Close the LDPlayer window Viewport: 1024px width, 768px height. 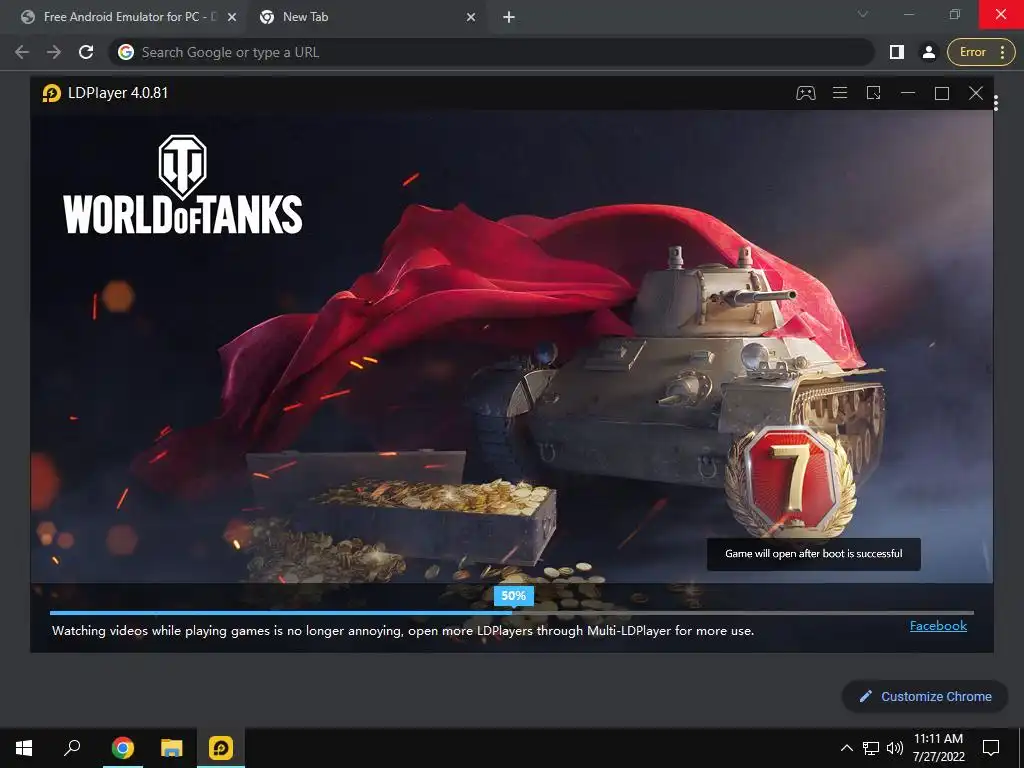coord(976,93)
